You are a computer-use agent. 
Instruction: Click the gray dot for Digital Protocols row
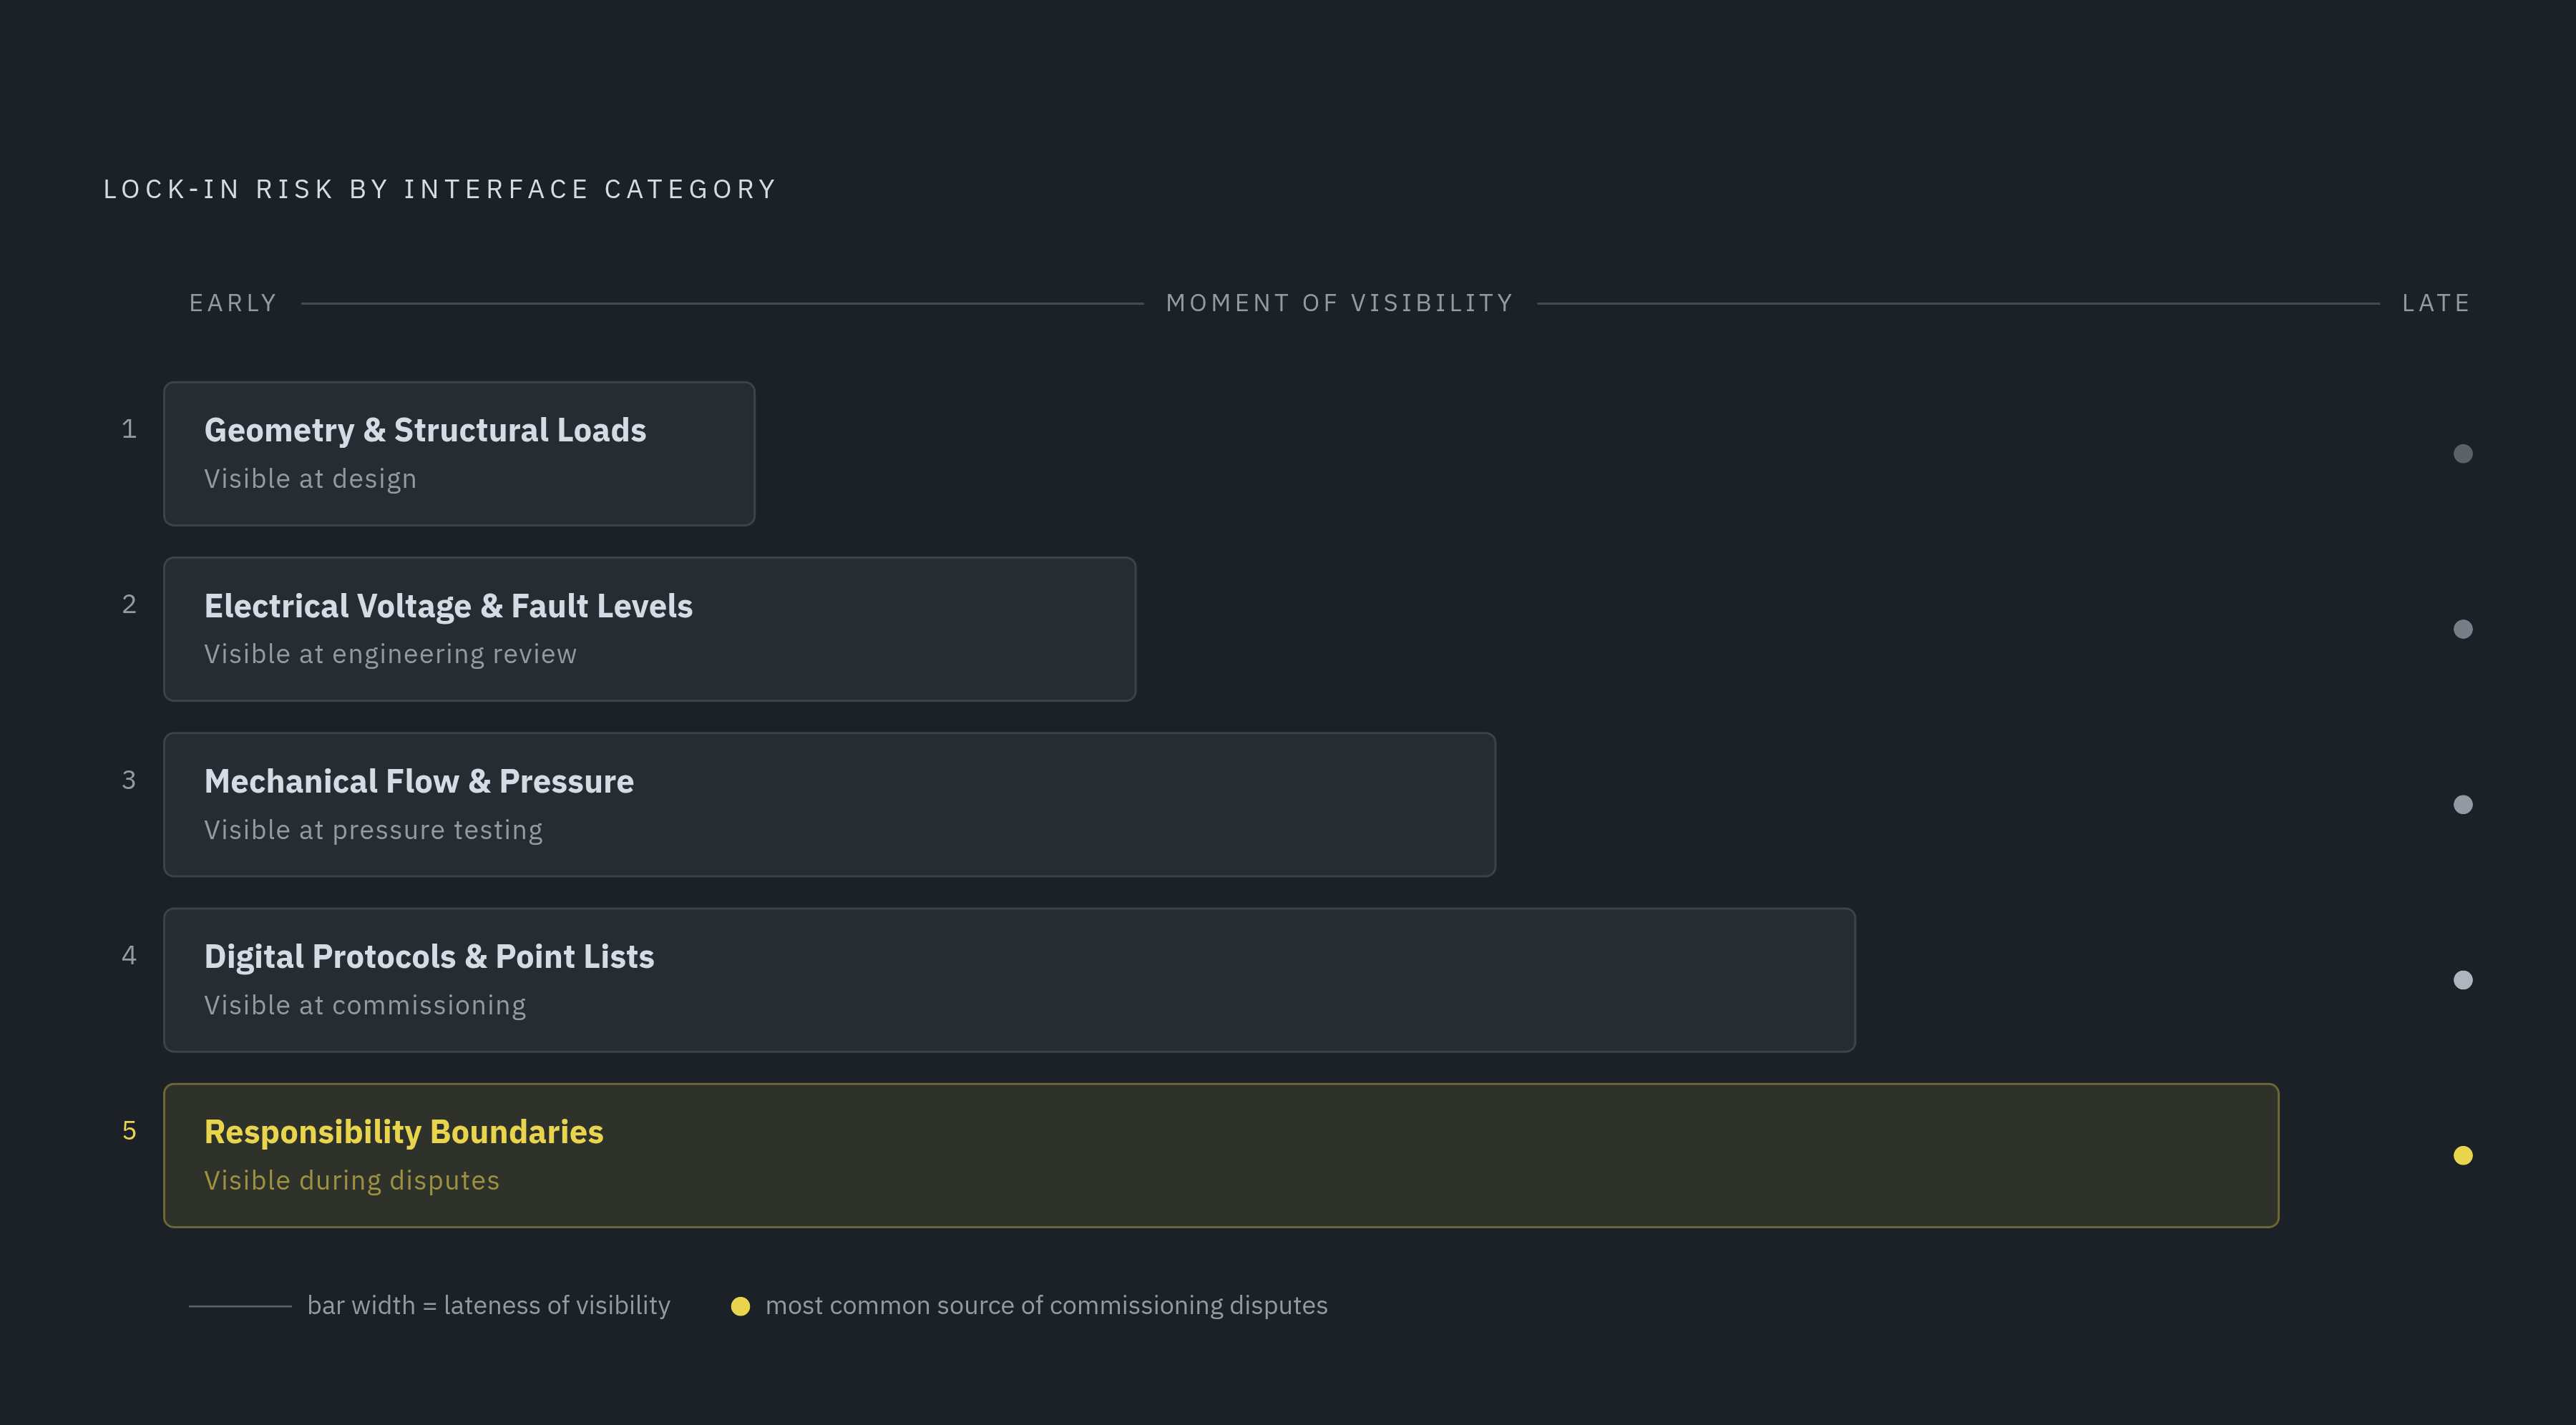(x=2463, y=980)
